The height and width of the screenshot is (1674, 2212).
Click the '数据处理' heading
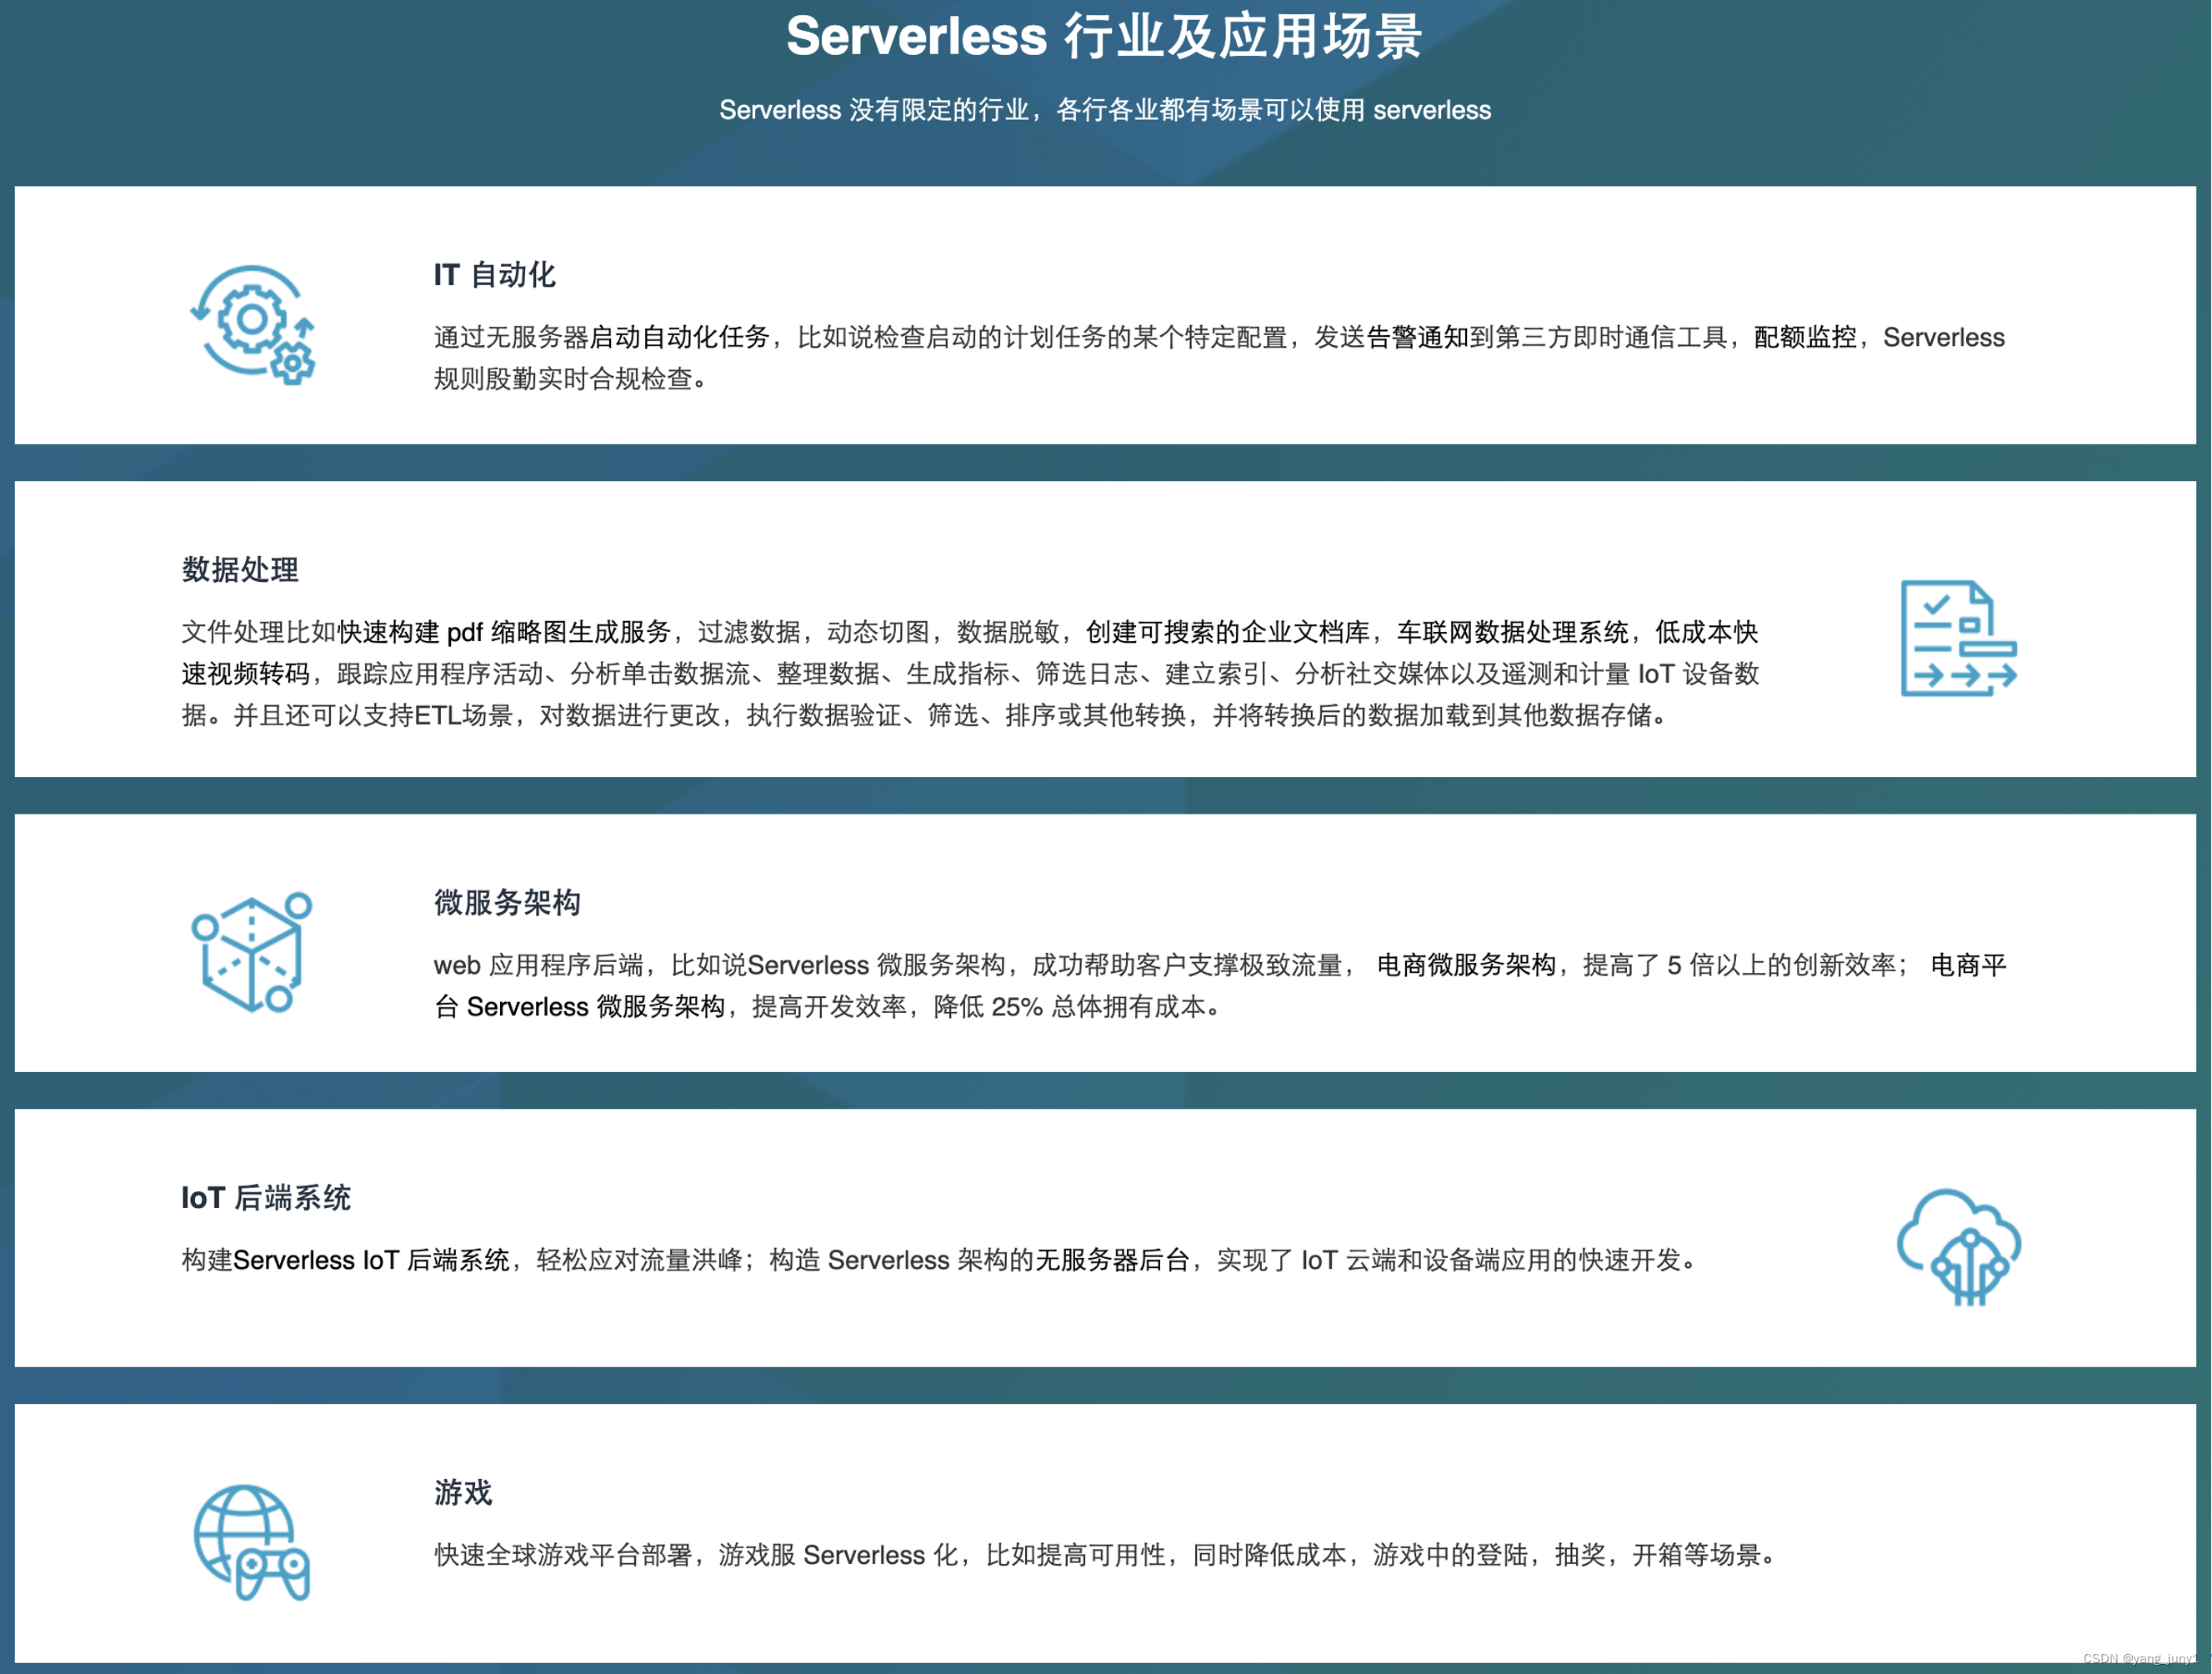pyautogui.click(x=240, y=570)
